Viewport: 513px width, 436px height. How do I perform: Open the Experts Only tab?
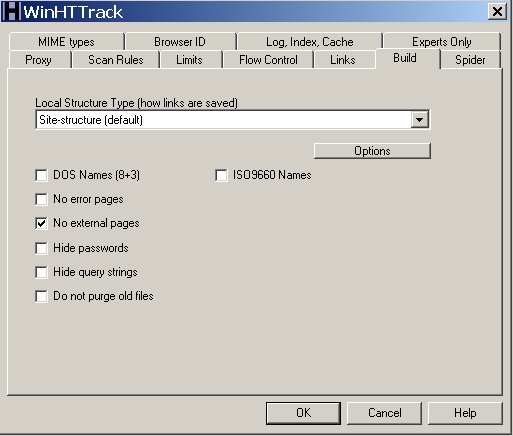coord(442,42)
